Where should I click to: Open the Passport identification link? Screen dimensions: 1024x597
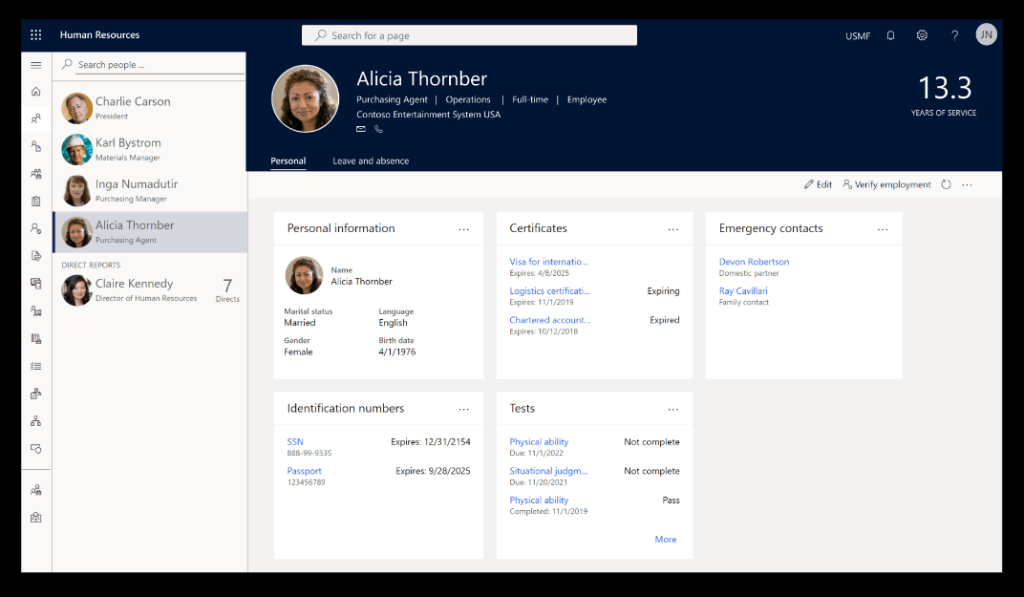coord(304,471)
